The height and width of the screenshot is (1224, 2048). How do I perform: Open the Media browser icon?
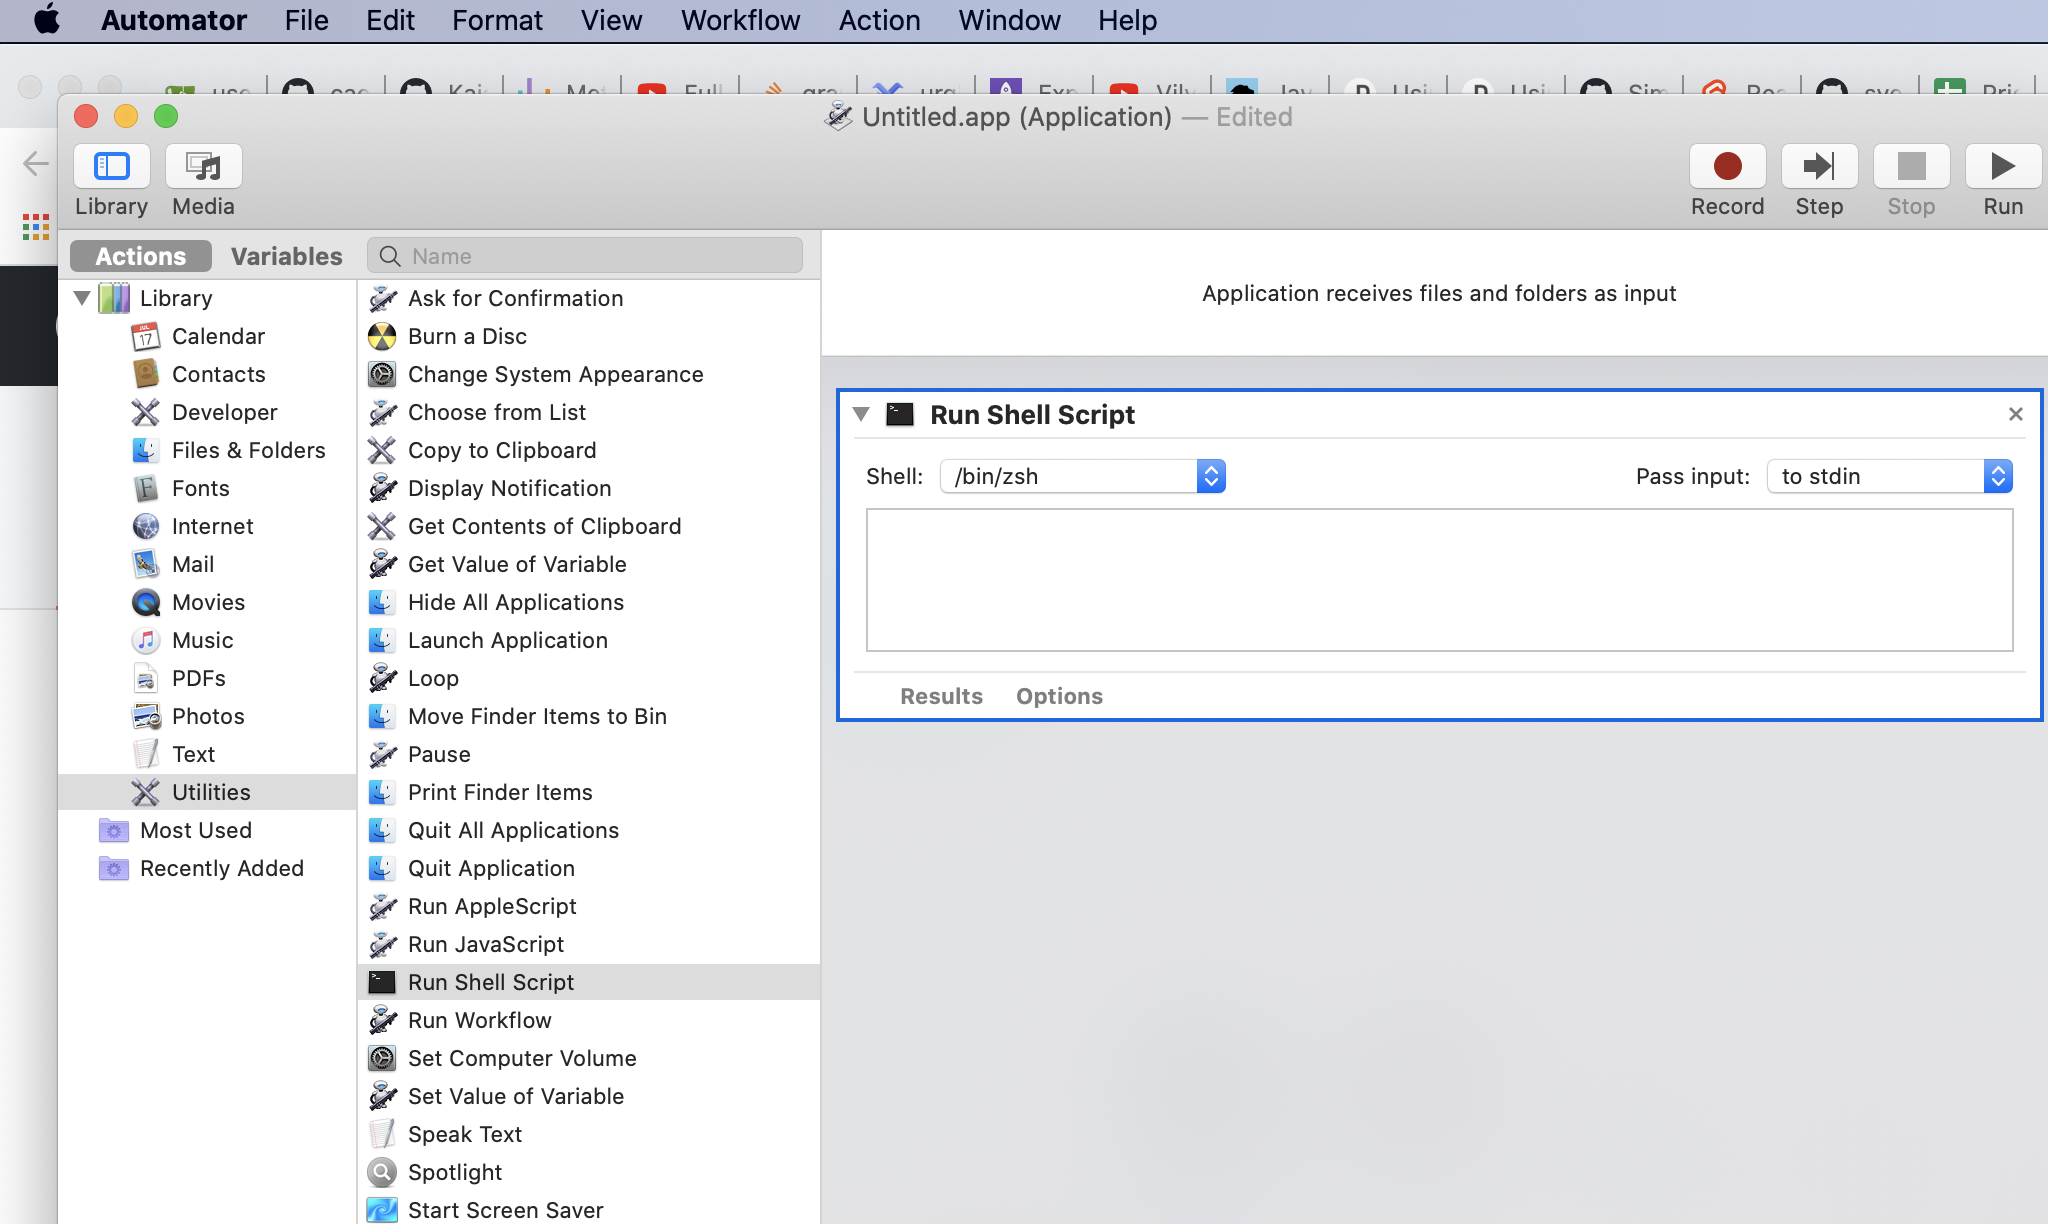[203, 166]
